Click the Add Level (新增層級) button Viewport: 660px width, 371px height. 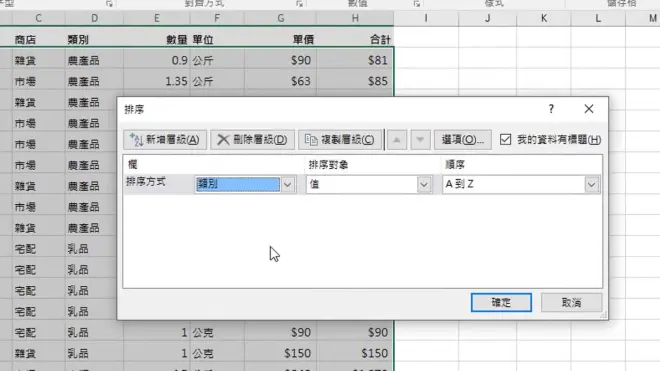tap(165, 140)
